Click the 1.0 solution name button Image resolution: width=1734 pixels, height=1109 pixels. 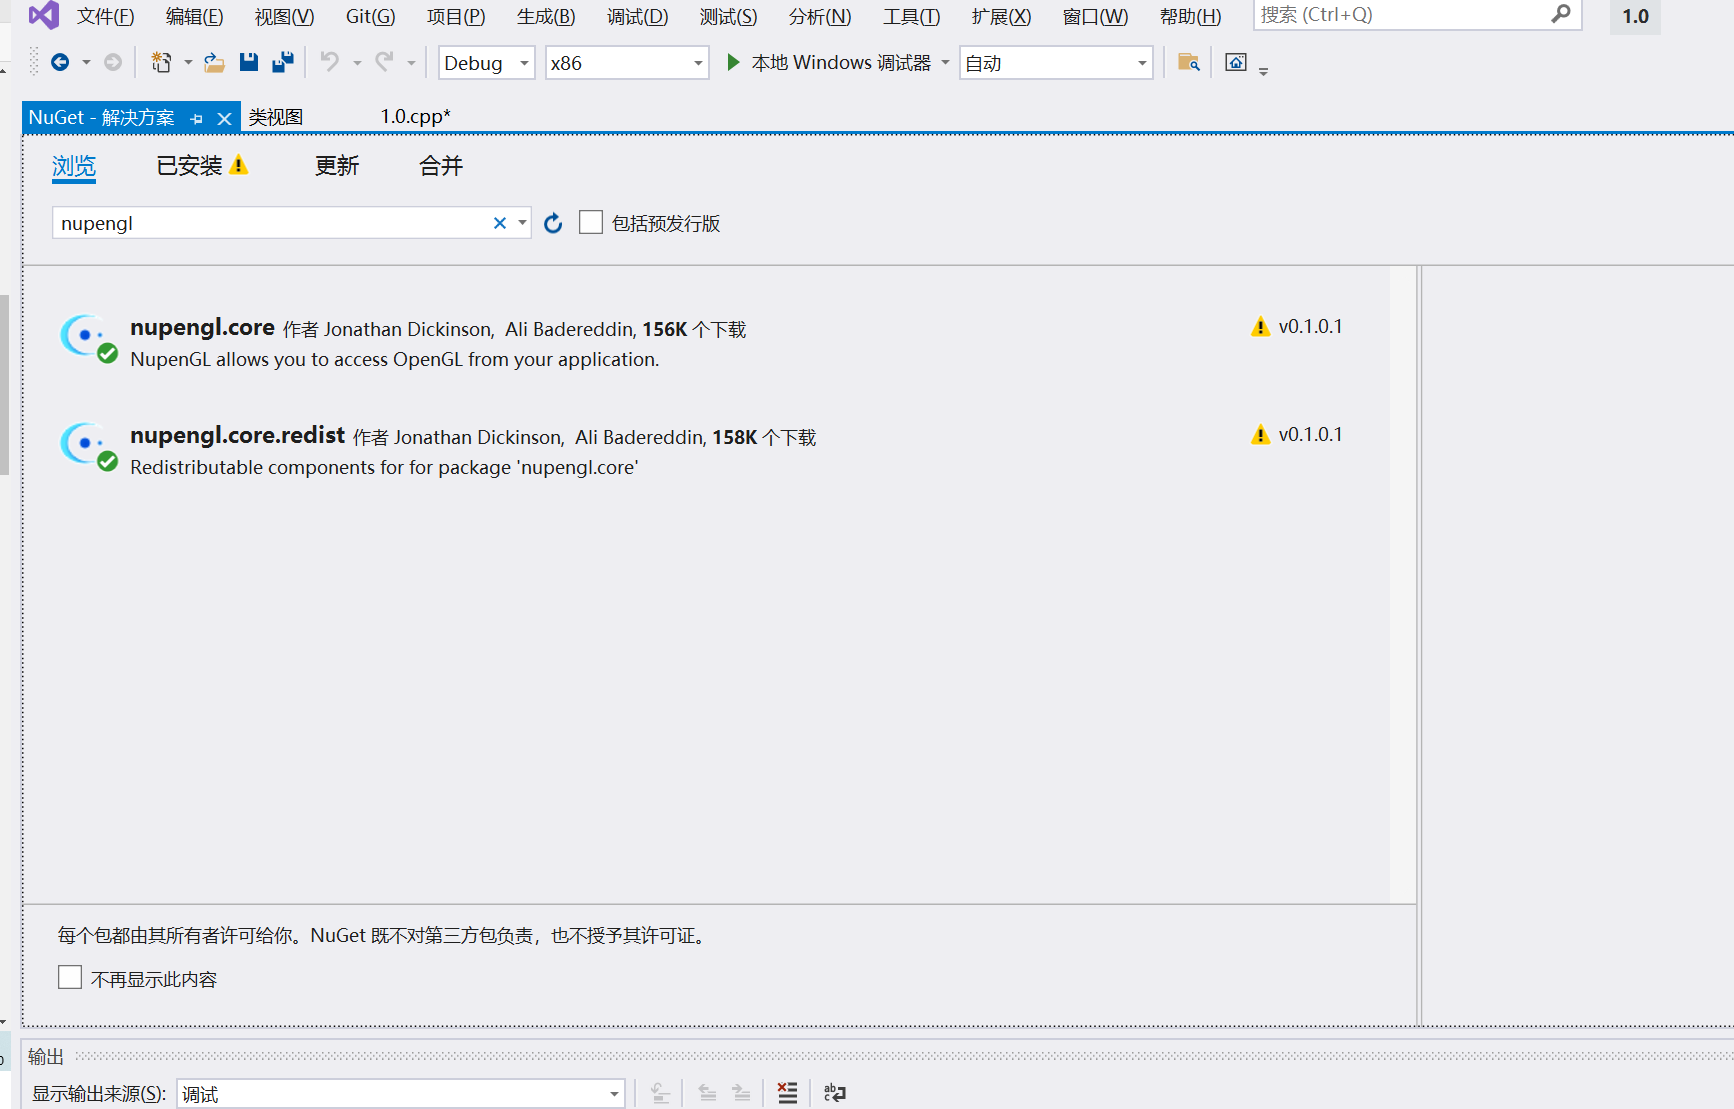click(1635, 16)
